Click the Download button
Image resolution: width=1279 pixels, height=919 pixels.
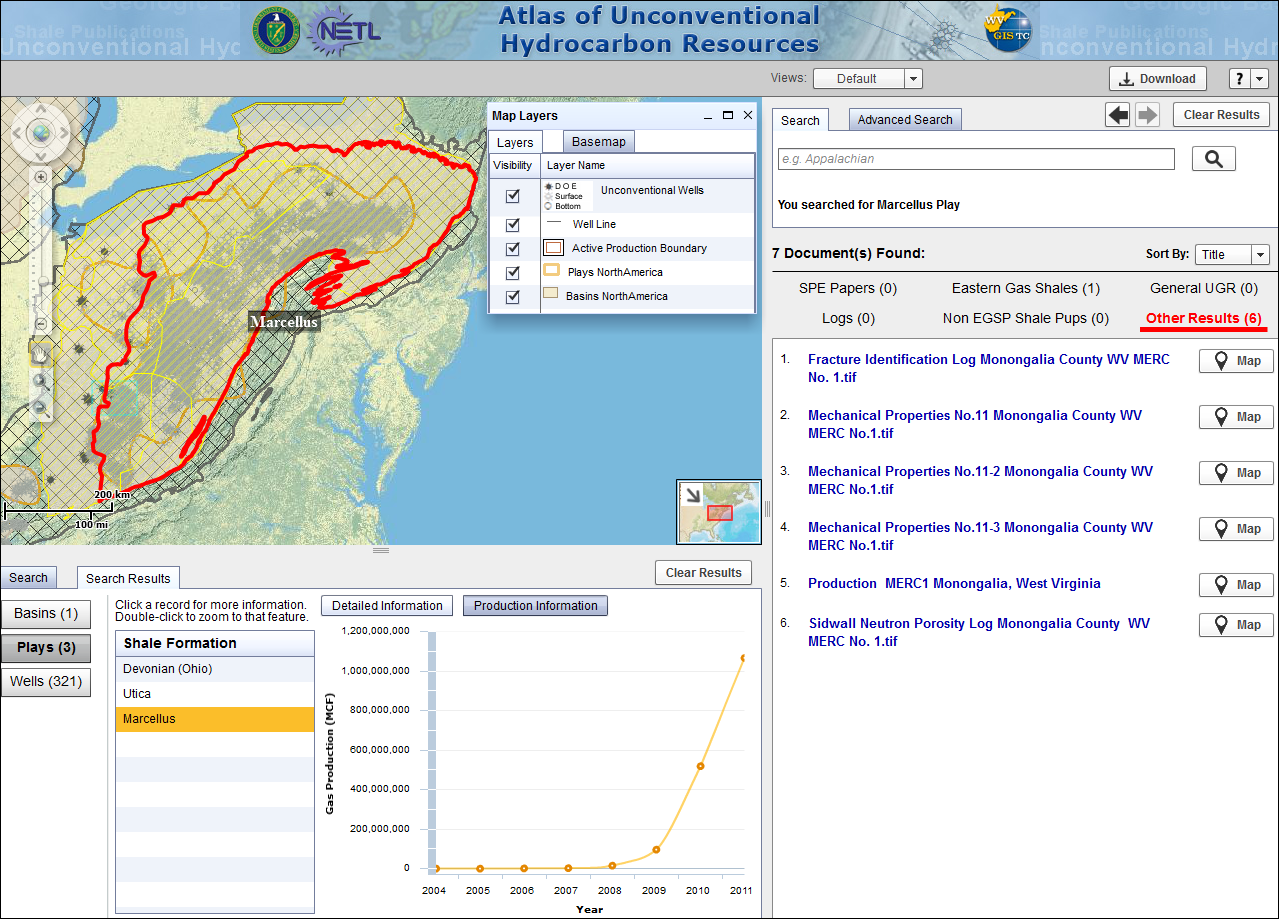pyautogui.click(x=1157, y=79)
